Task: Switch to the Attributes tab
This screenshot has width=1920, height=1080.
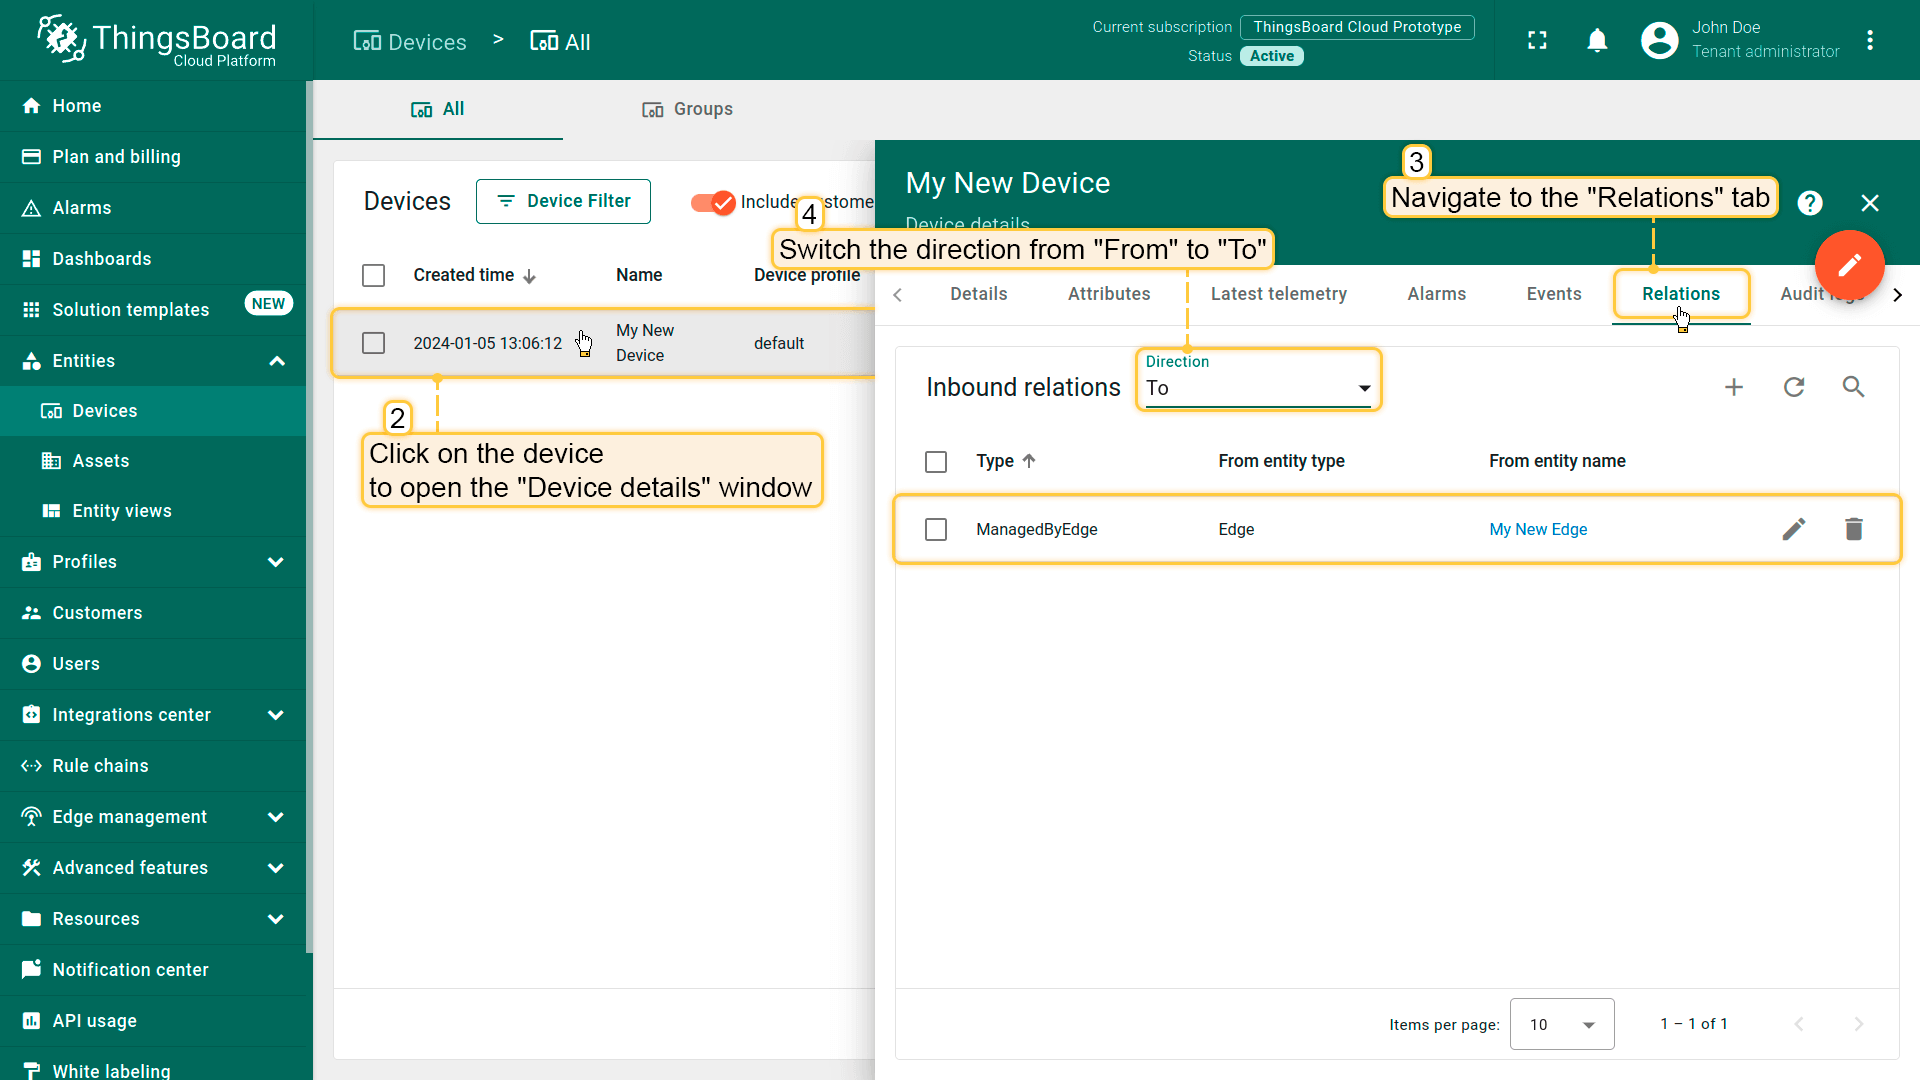Action: click(x=1108, y=294)
